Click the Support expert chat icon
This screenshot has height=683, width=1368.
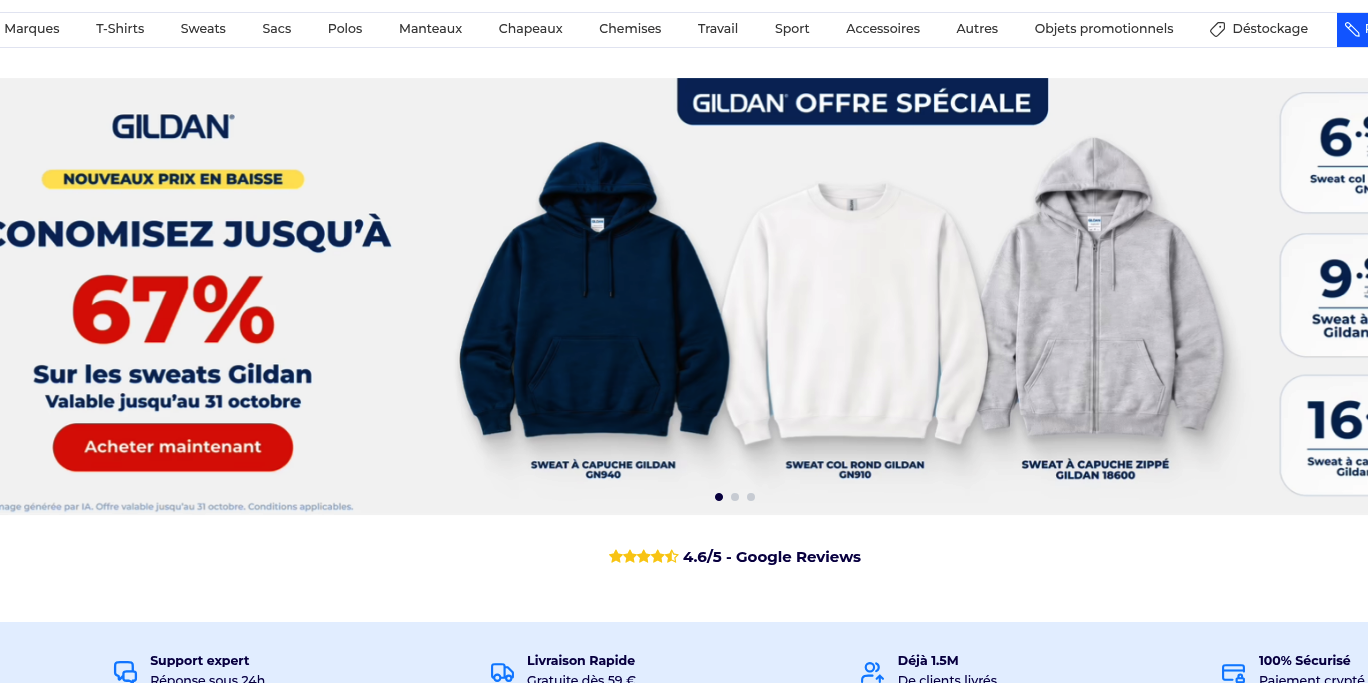tap(125, 671)
